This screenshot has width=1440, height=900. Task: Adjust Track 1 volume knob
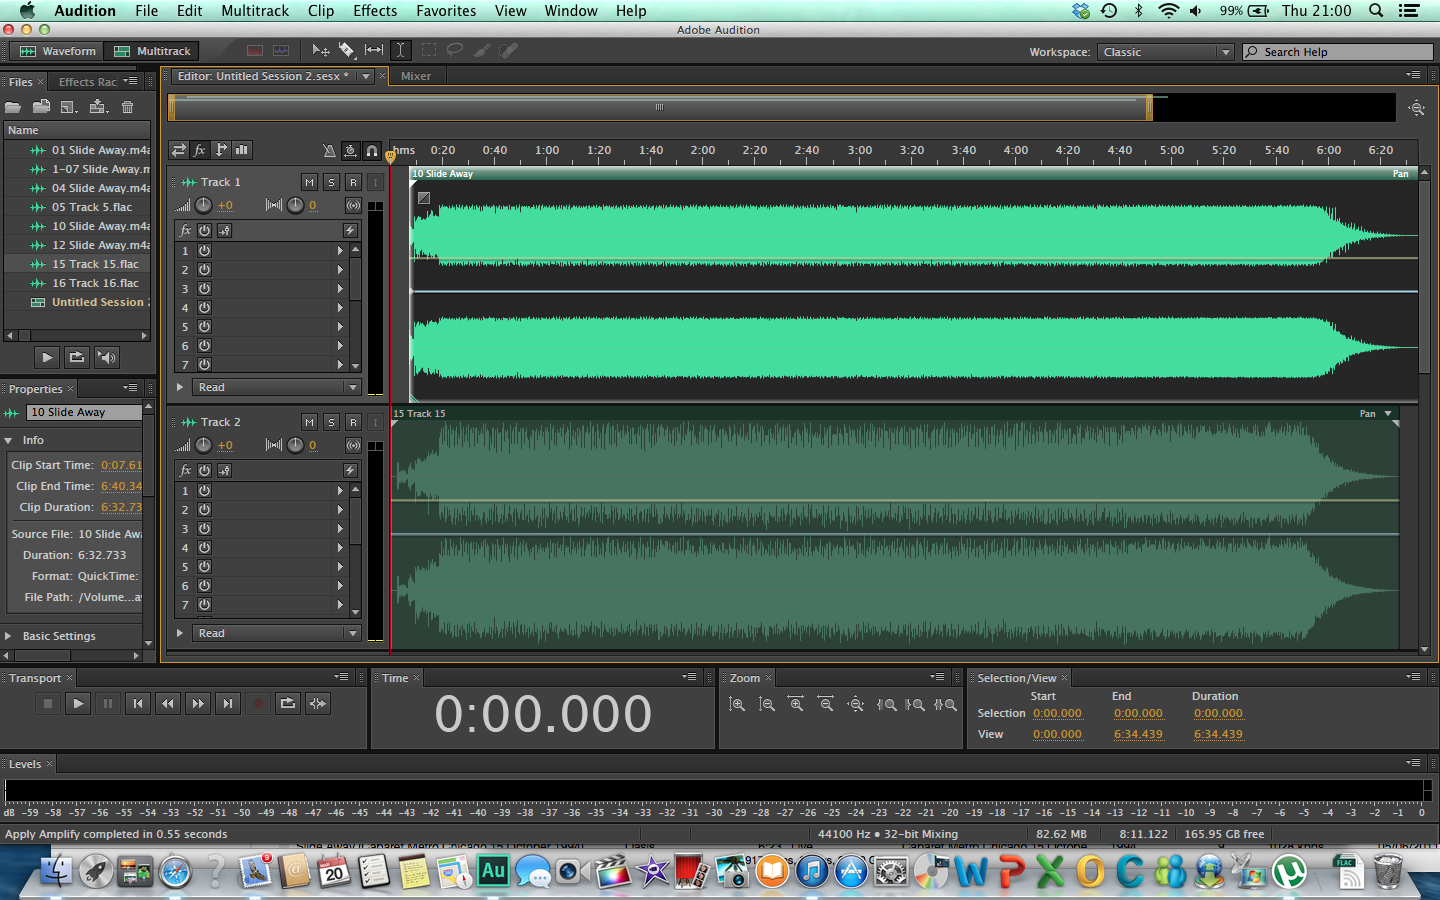tap(203, 205)
